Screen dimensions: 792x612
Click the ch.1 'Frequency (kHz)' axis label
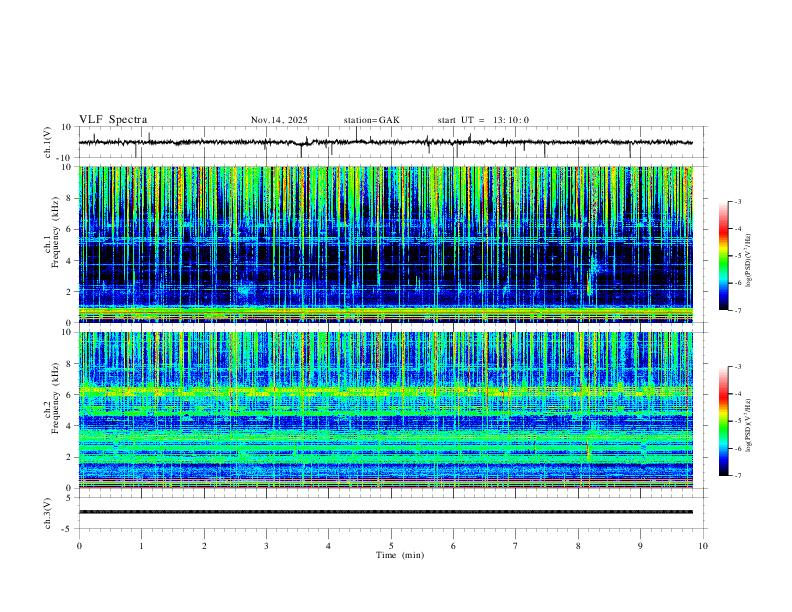click(x=55, y=233)
